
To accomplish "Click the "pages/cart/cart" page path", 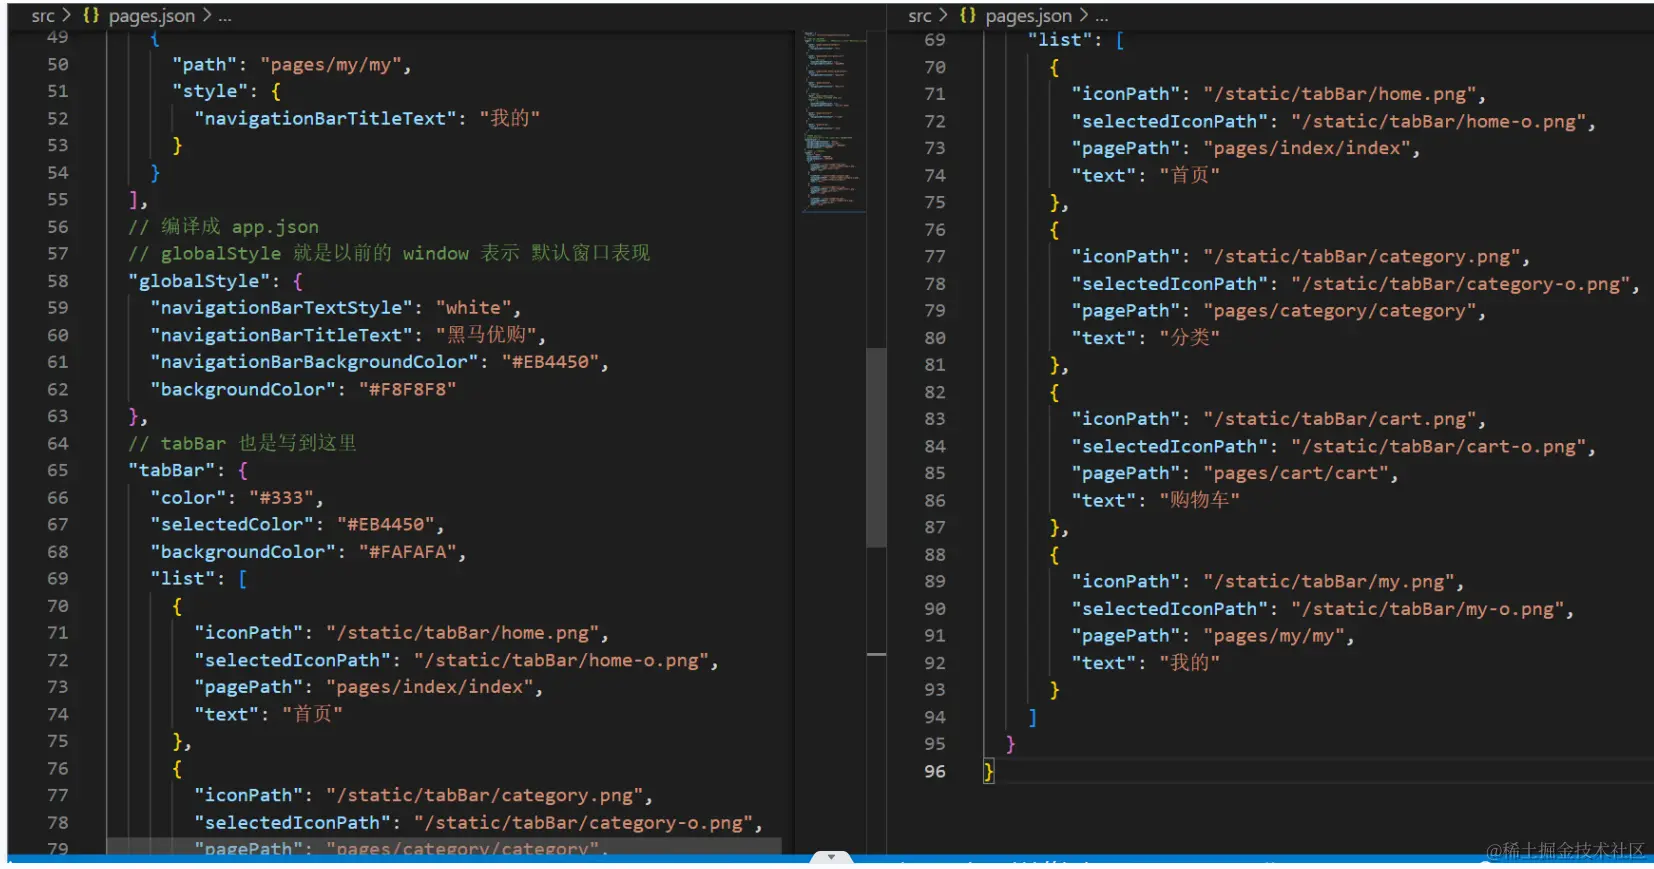I will tap(1296, 473).
